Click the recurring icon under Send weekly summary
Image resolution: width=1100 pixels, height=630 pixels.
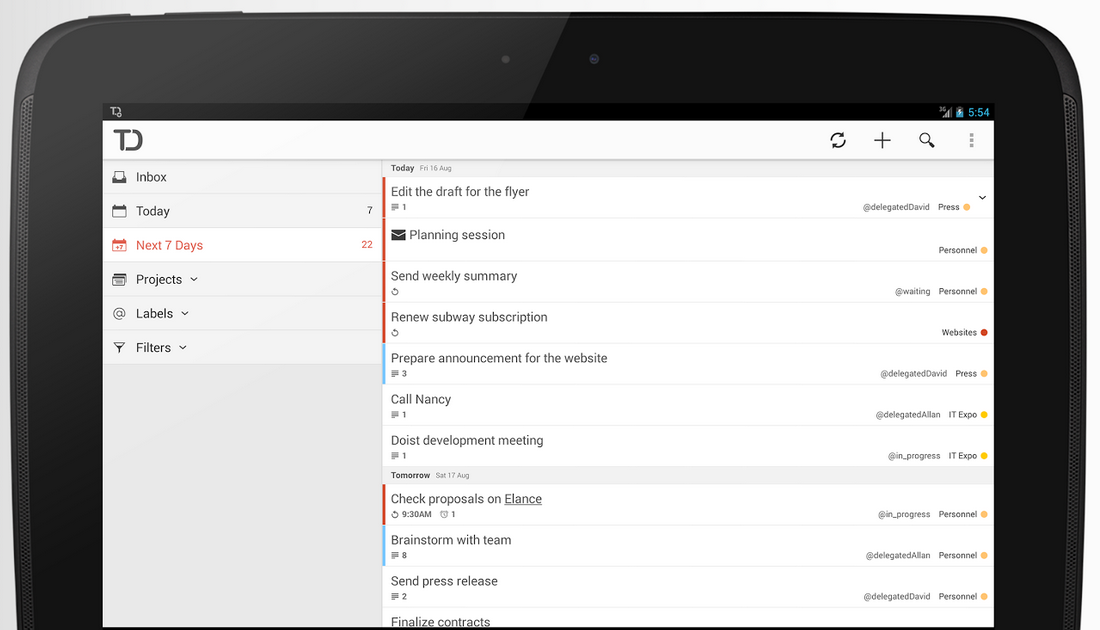point(395,292)
